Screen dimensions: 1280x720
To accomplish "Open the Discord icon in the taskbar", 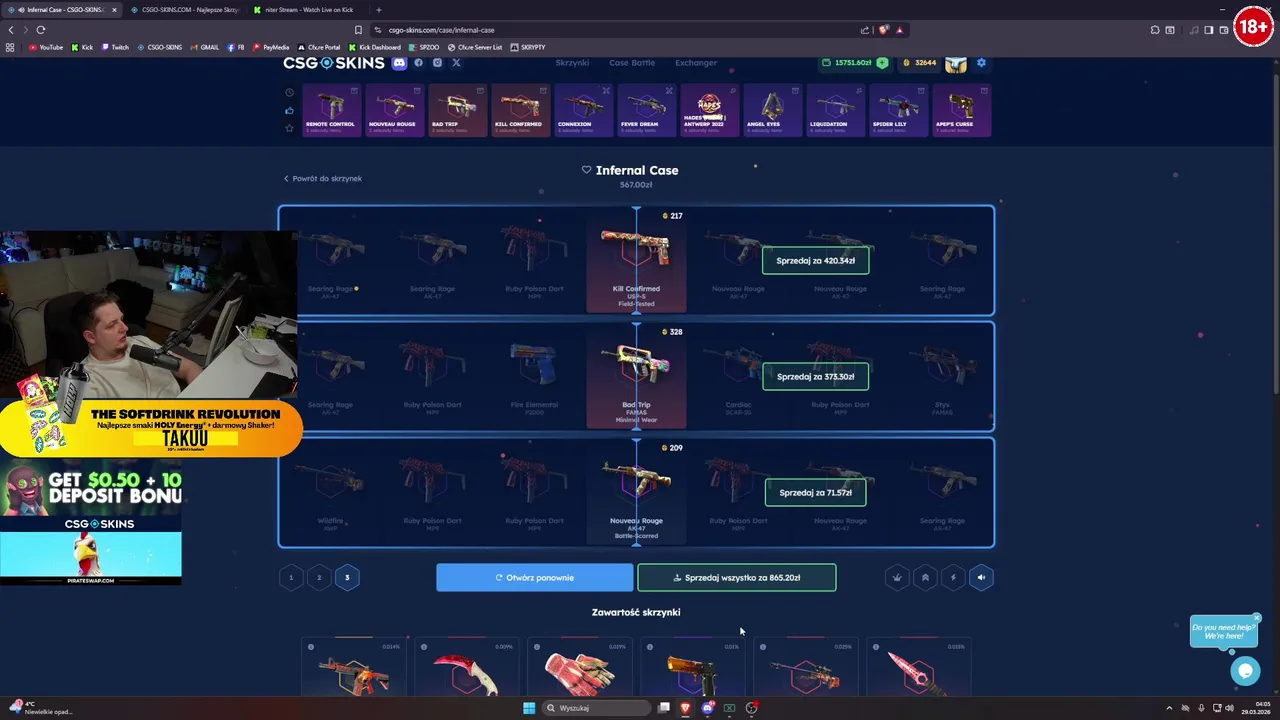I will click(x=707, y=708).
